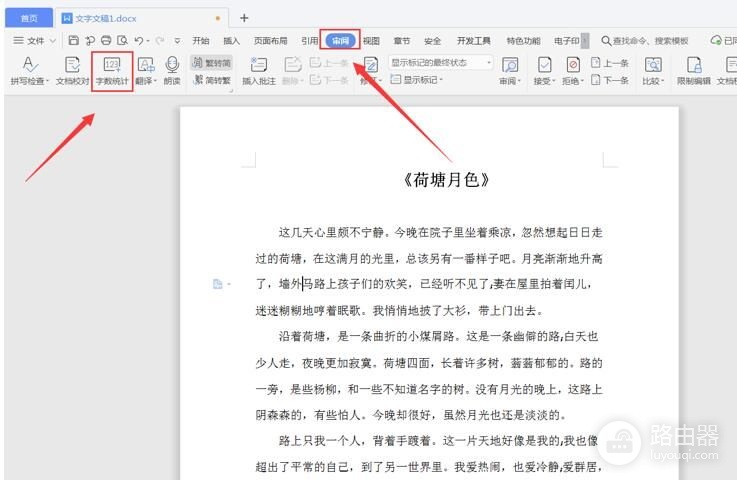Click the print preview icon
This screenshot has width=737, height=483.
coord(122,41)
